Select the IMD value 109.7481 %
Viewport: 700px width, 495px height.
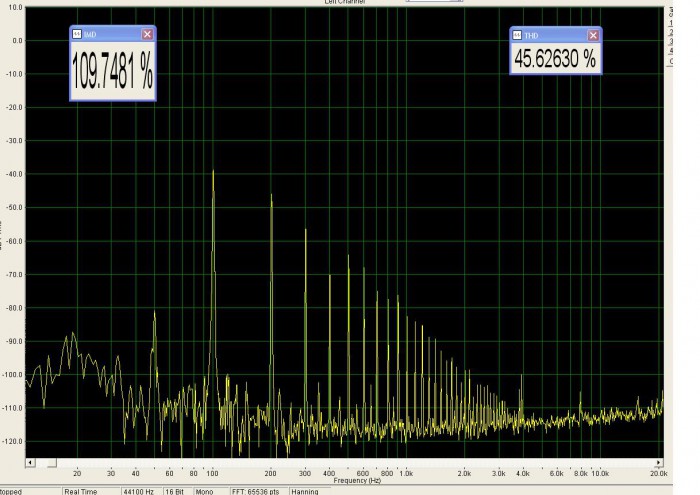pos(112,71)
